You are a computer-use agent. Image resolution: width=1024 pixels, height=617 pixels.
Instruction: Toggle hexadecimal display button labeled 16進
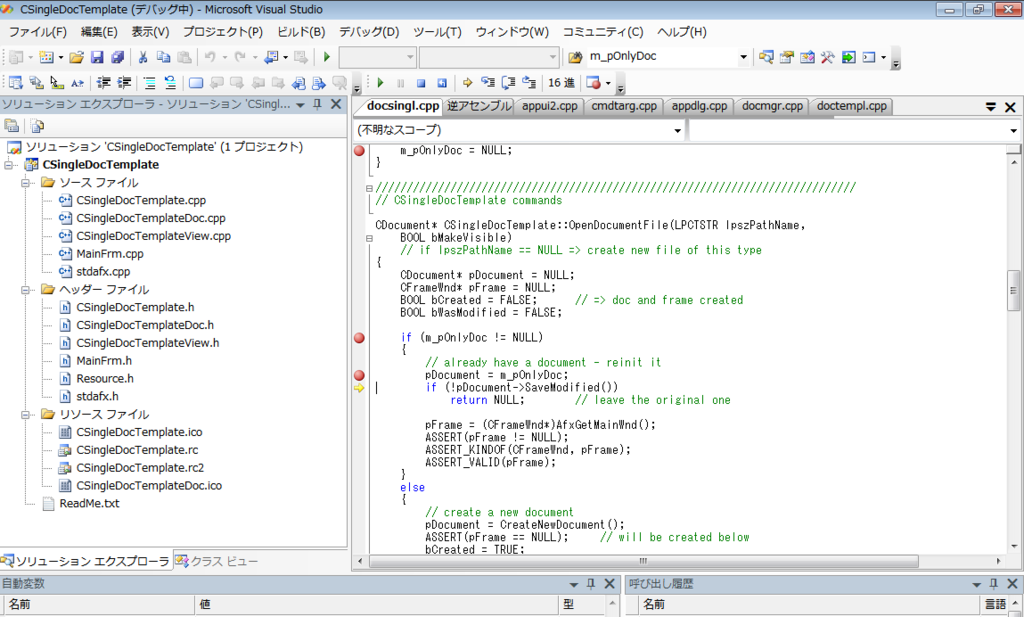561,83
